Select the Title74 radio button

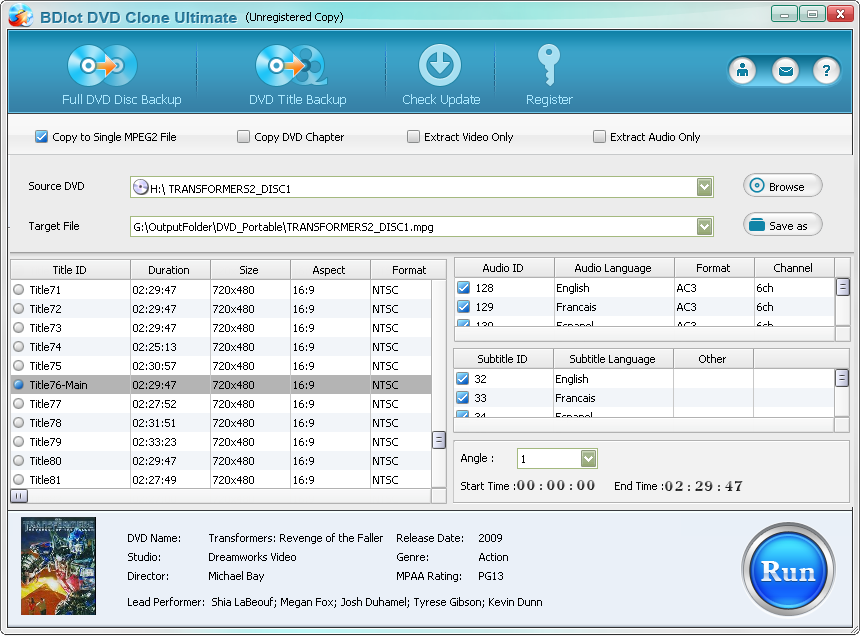(19, 347)
